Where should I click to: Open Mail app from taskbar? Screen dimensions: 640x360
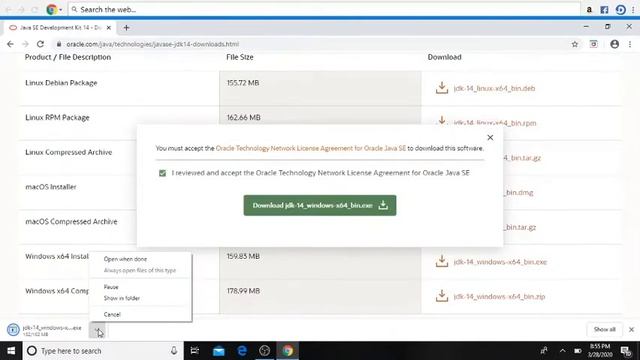[x=218, y=351]
